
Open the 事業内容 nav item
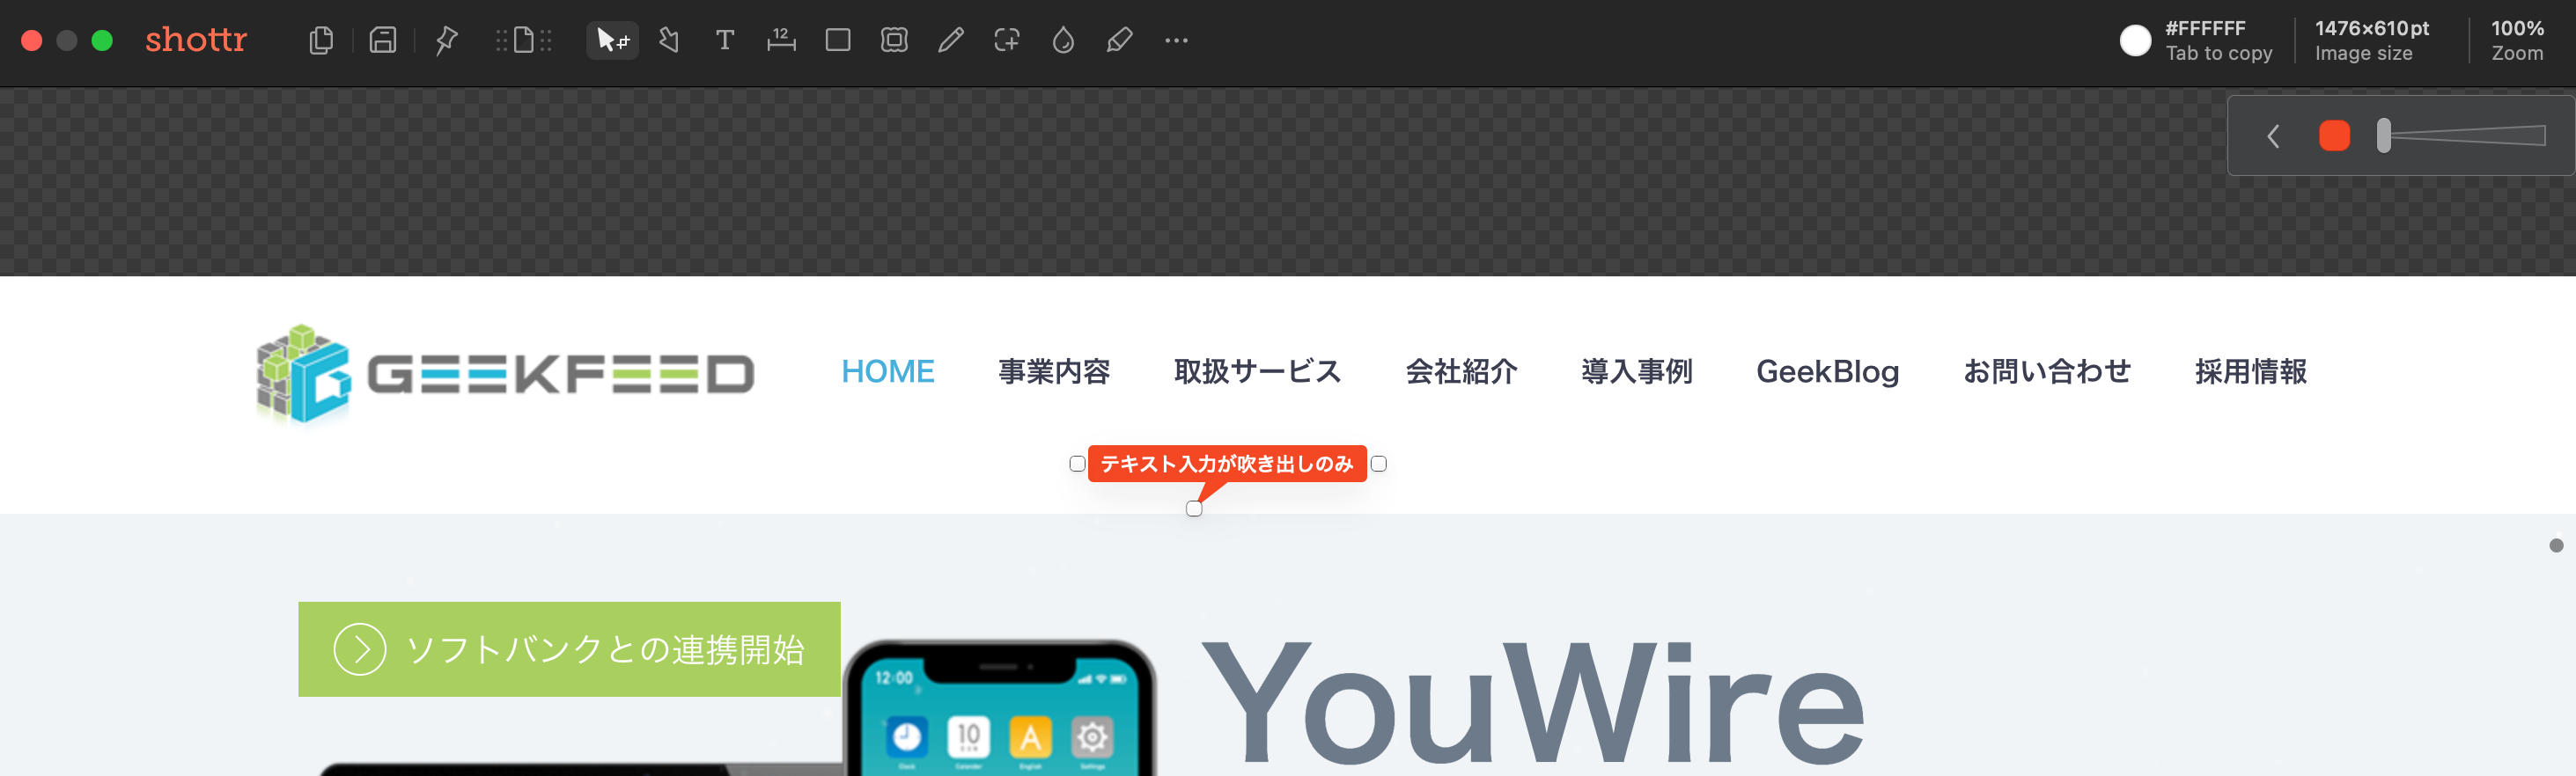click(x=1054, y=371)
